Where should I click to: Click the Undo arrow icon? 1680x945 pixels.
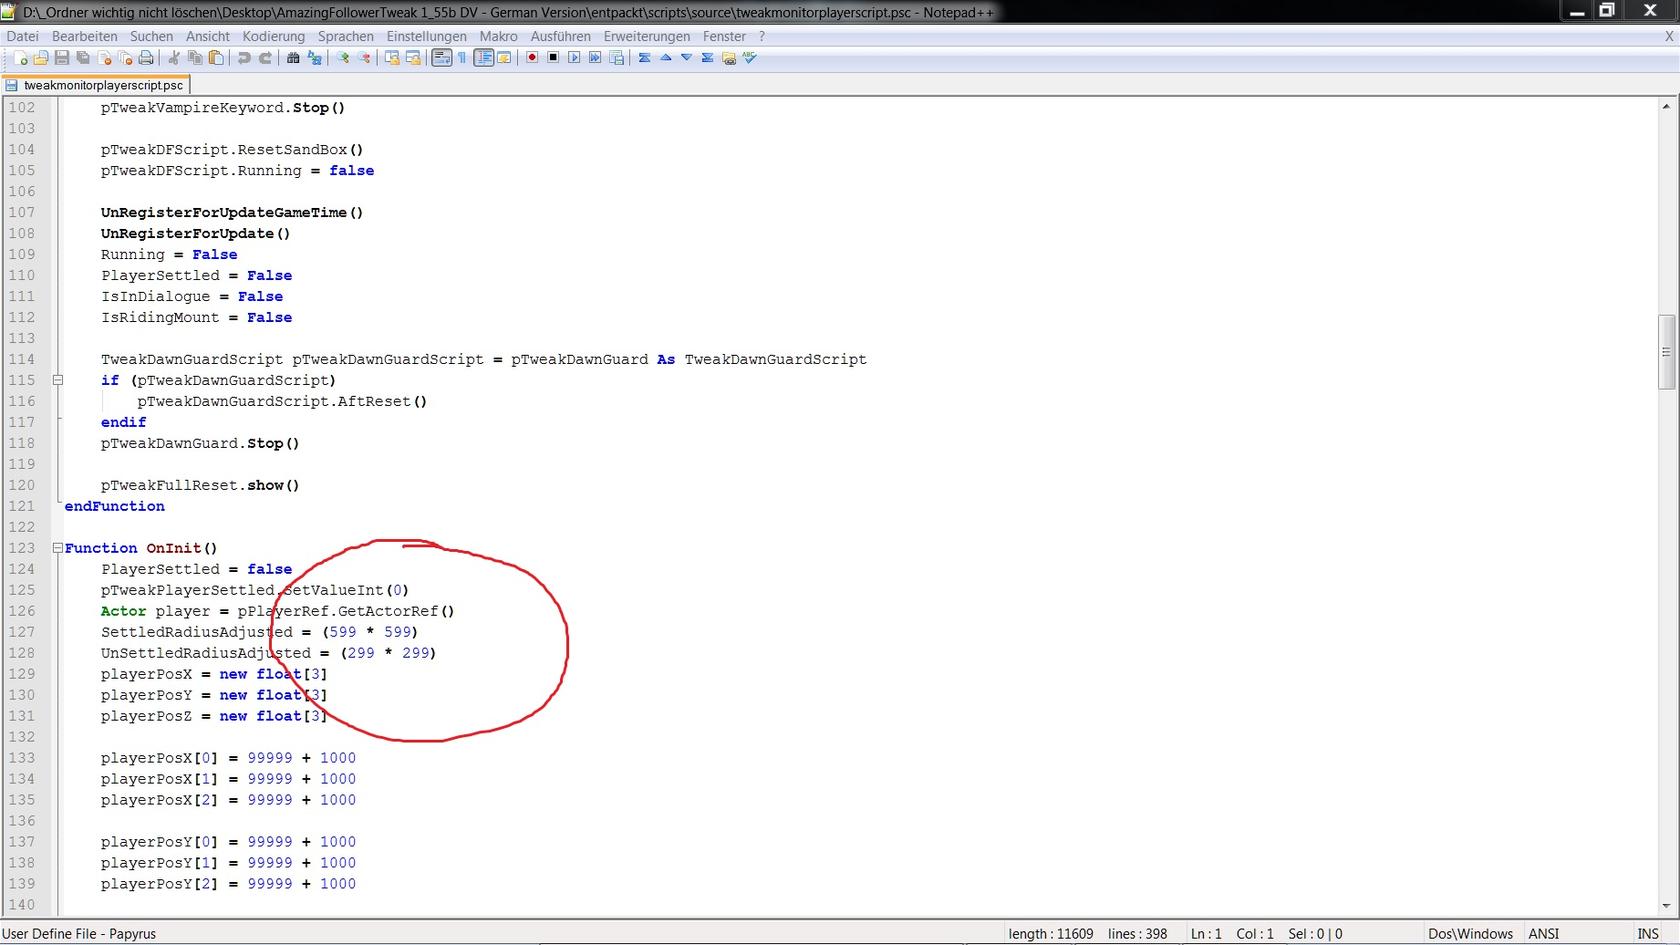click(244, 58)
